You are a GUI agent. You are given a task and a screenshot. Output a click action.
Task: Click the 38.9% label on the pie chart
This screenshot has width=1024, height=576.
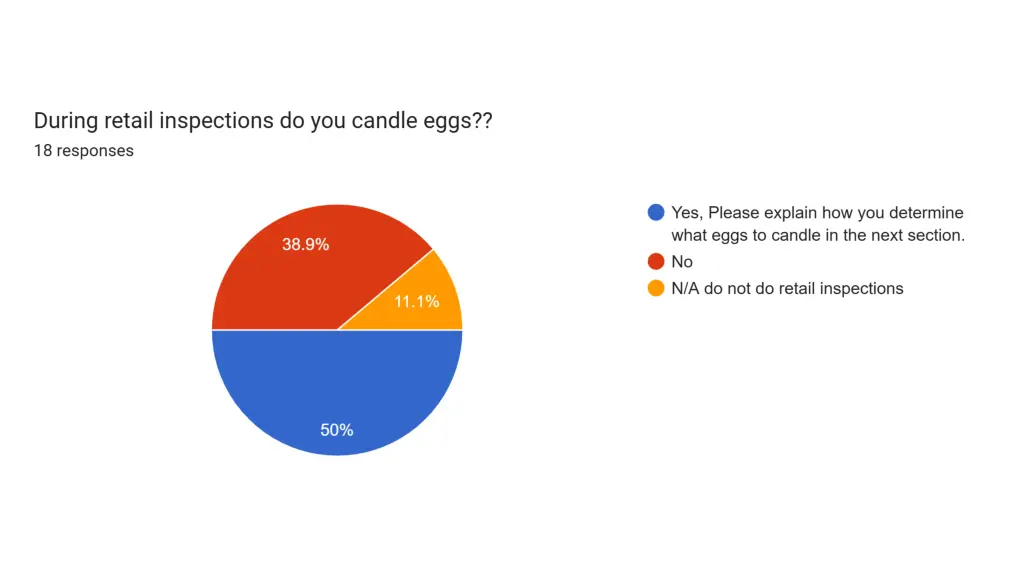click(x=305, y=244)
